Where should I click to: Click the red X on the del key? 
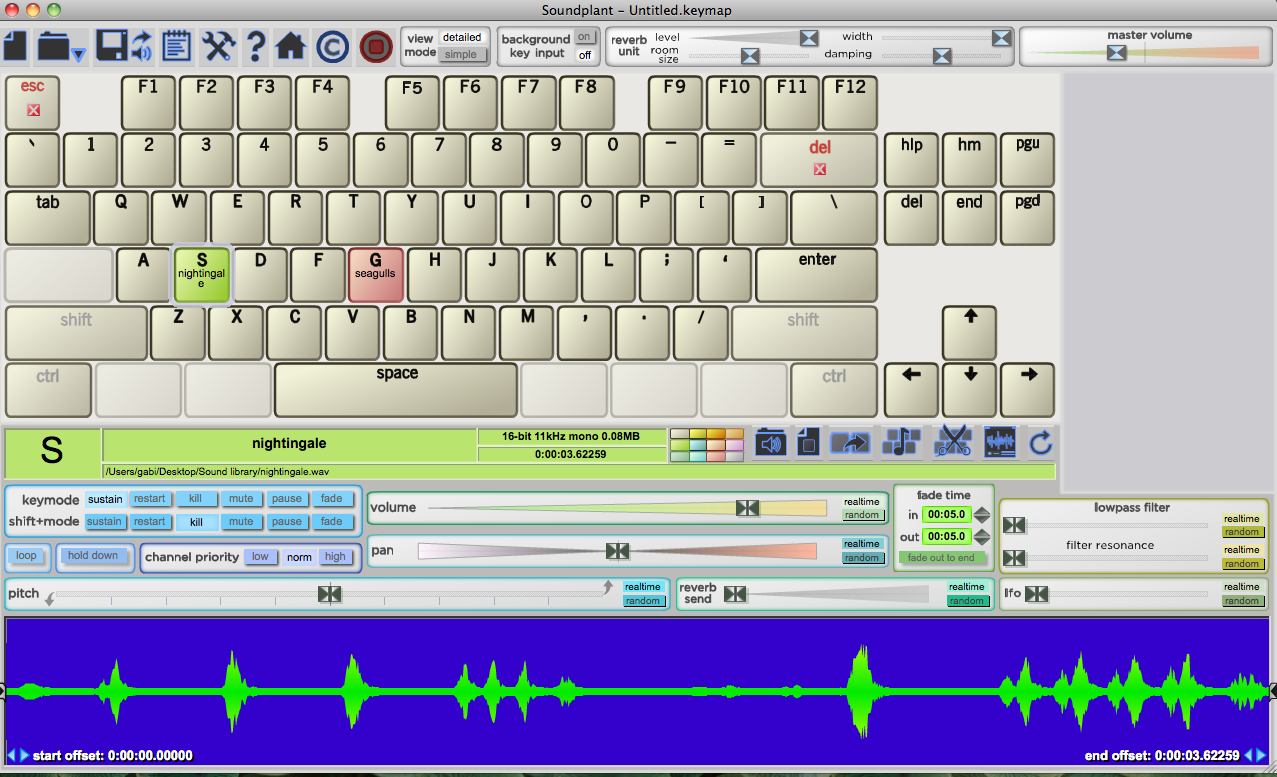coord(820,169)
